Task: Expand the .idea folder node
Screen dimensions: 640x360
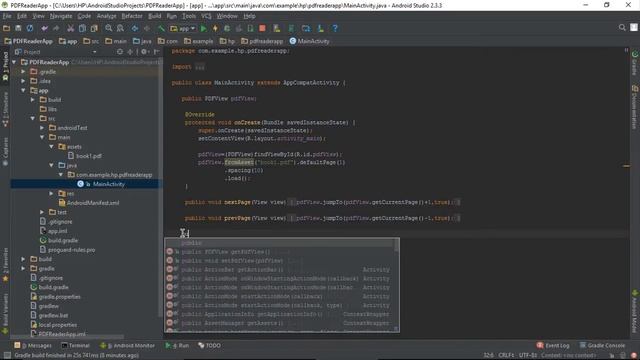Action: point(23,81)
